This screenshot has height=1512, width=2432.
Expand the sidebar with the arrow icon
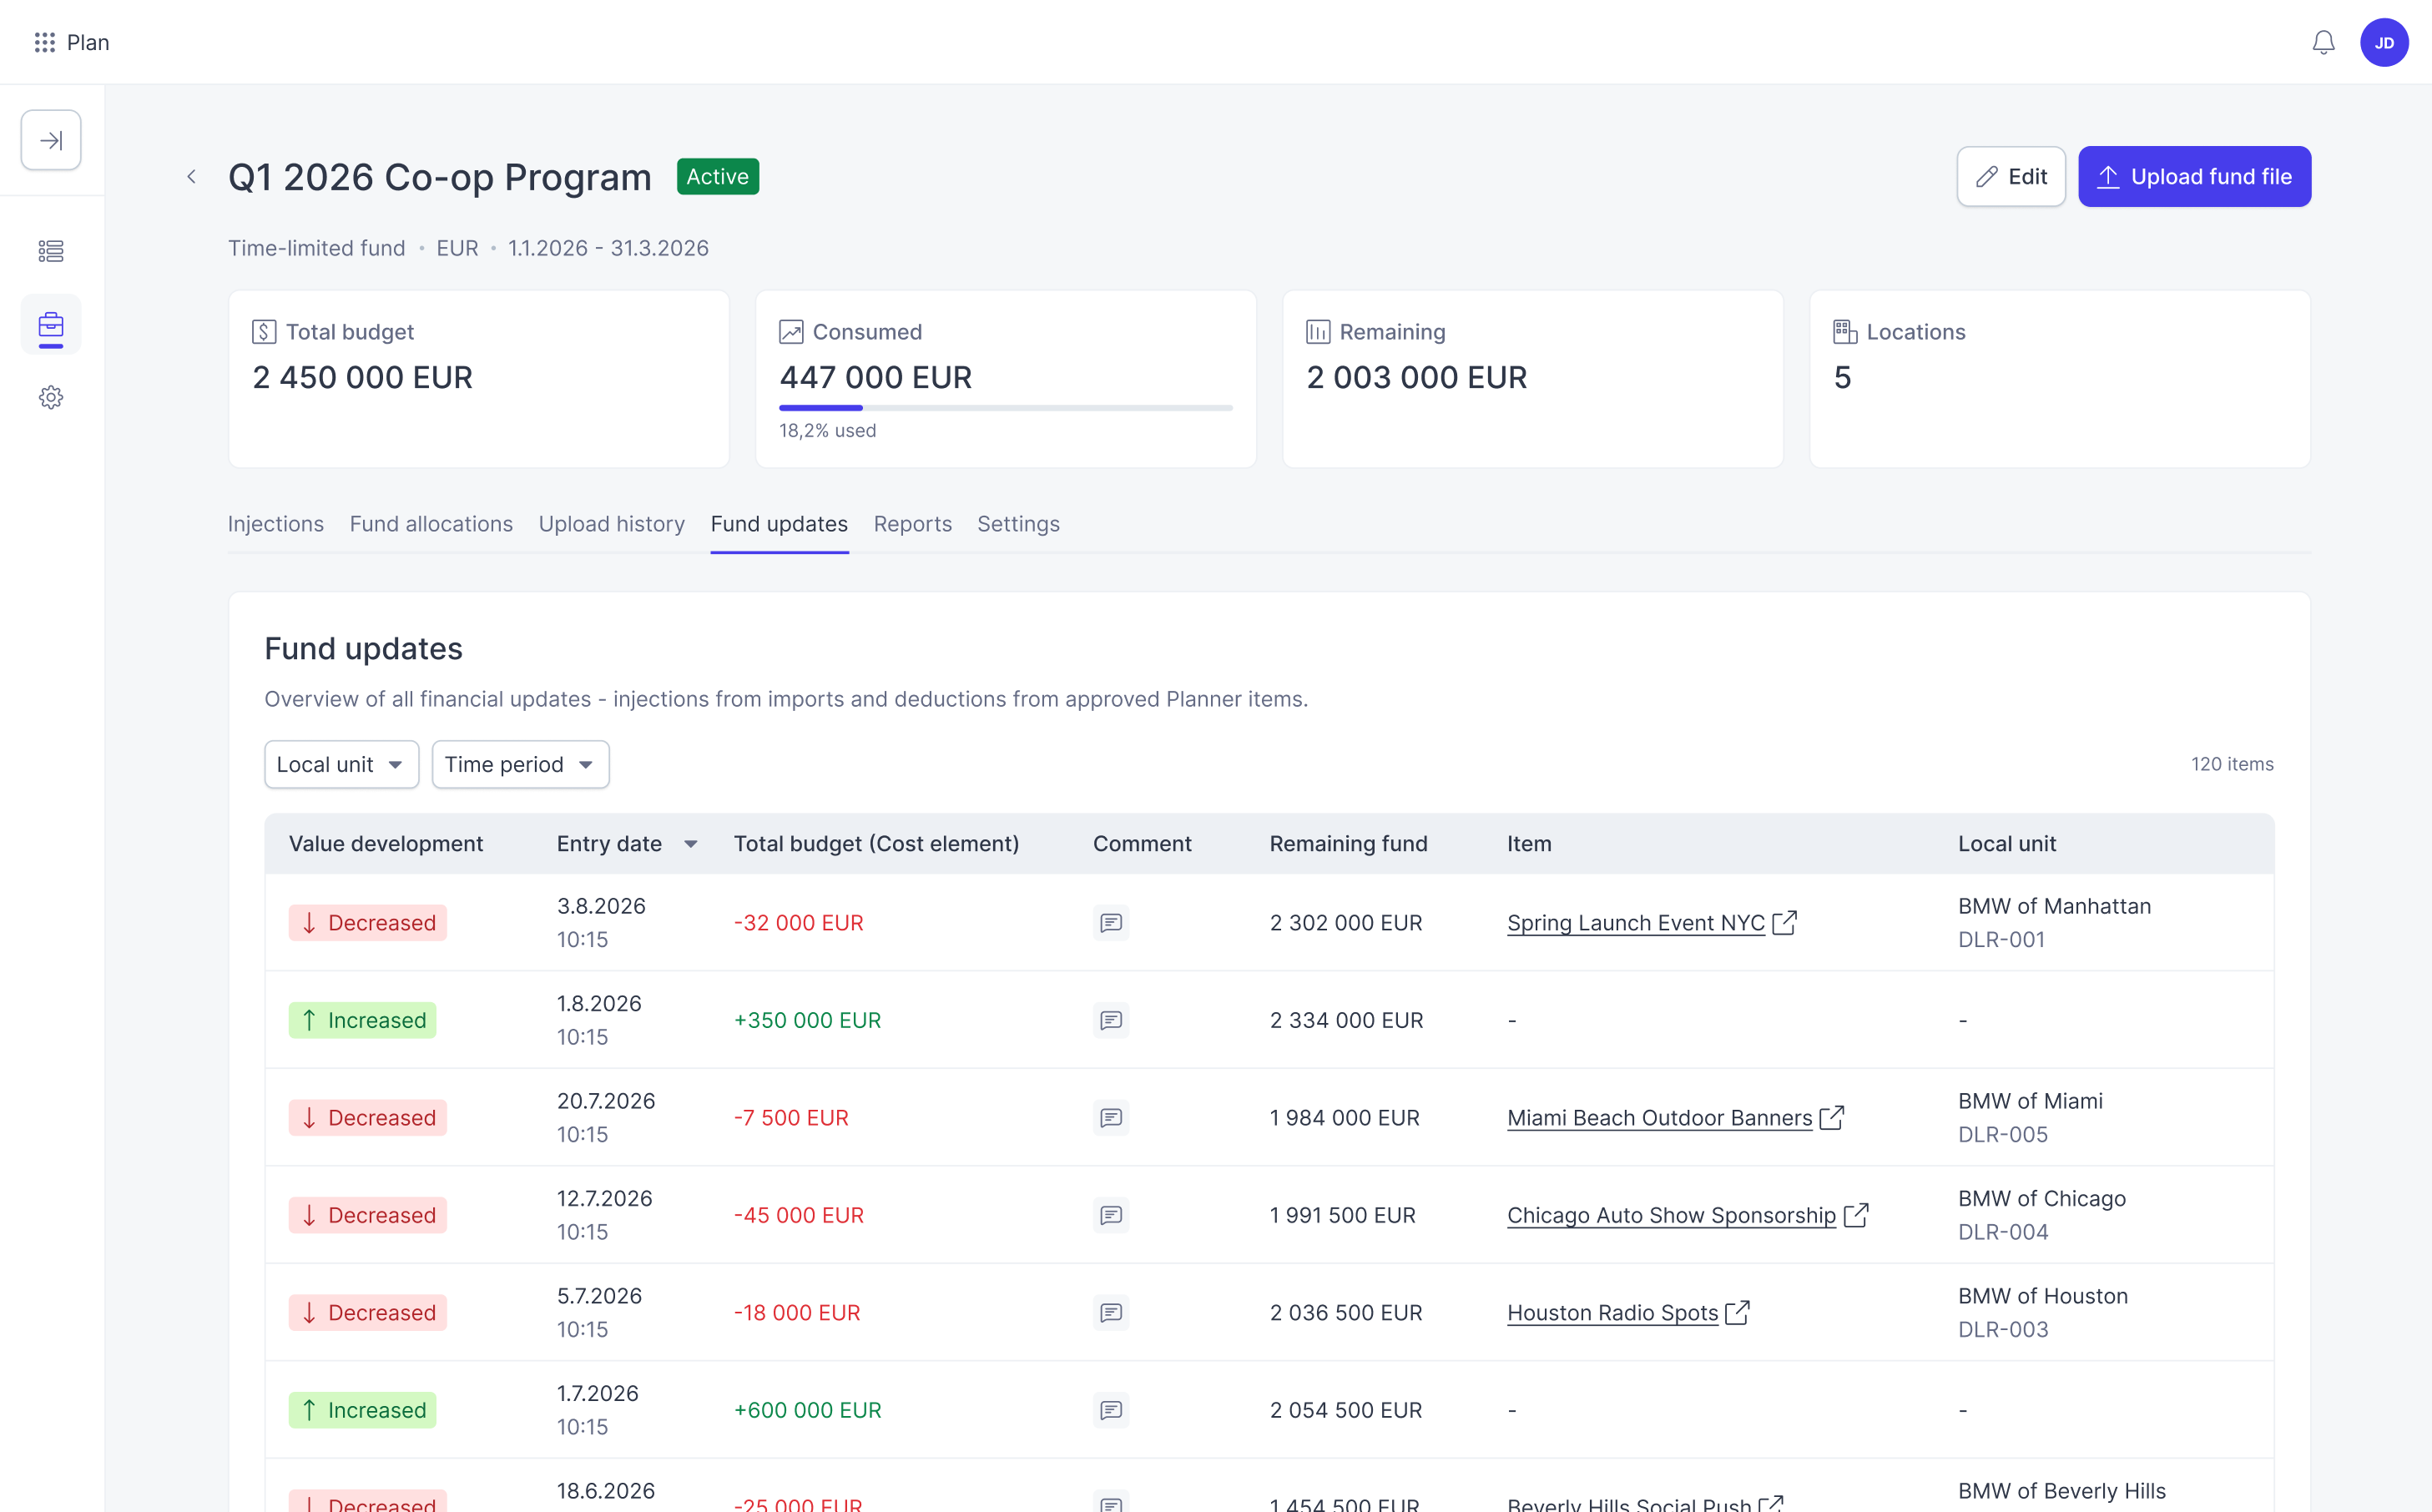(x=51, y=140)
